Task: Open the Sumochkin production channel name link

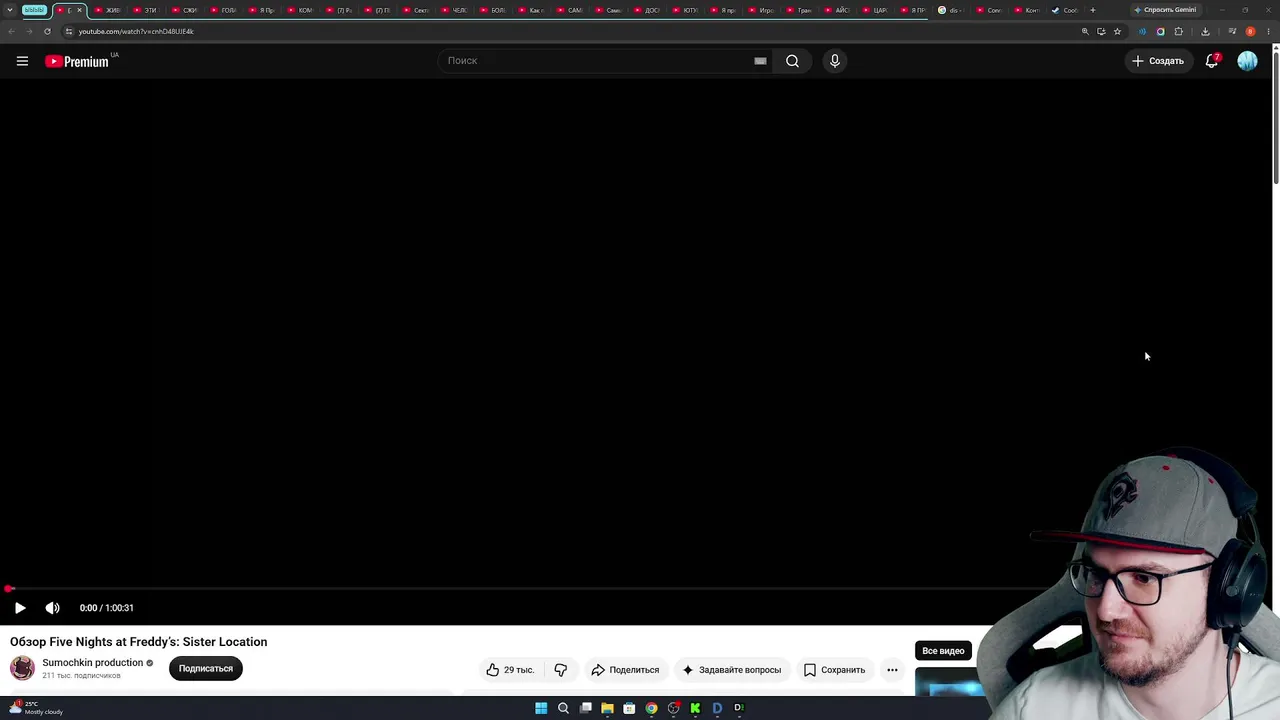Action: (92, 662)
